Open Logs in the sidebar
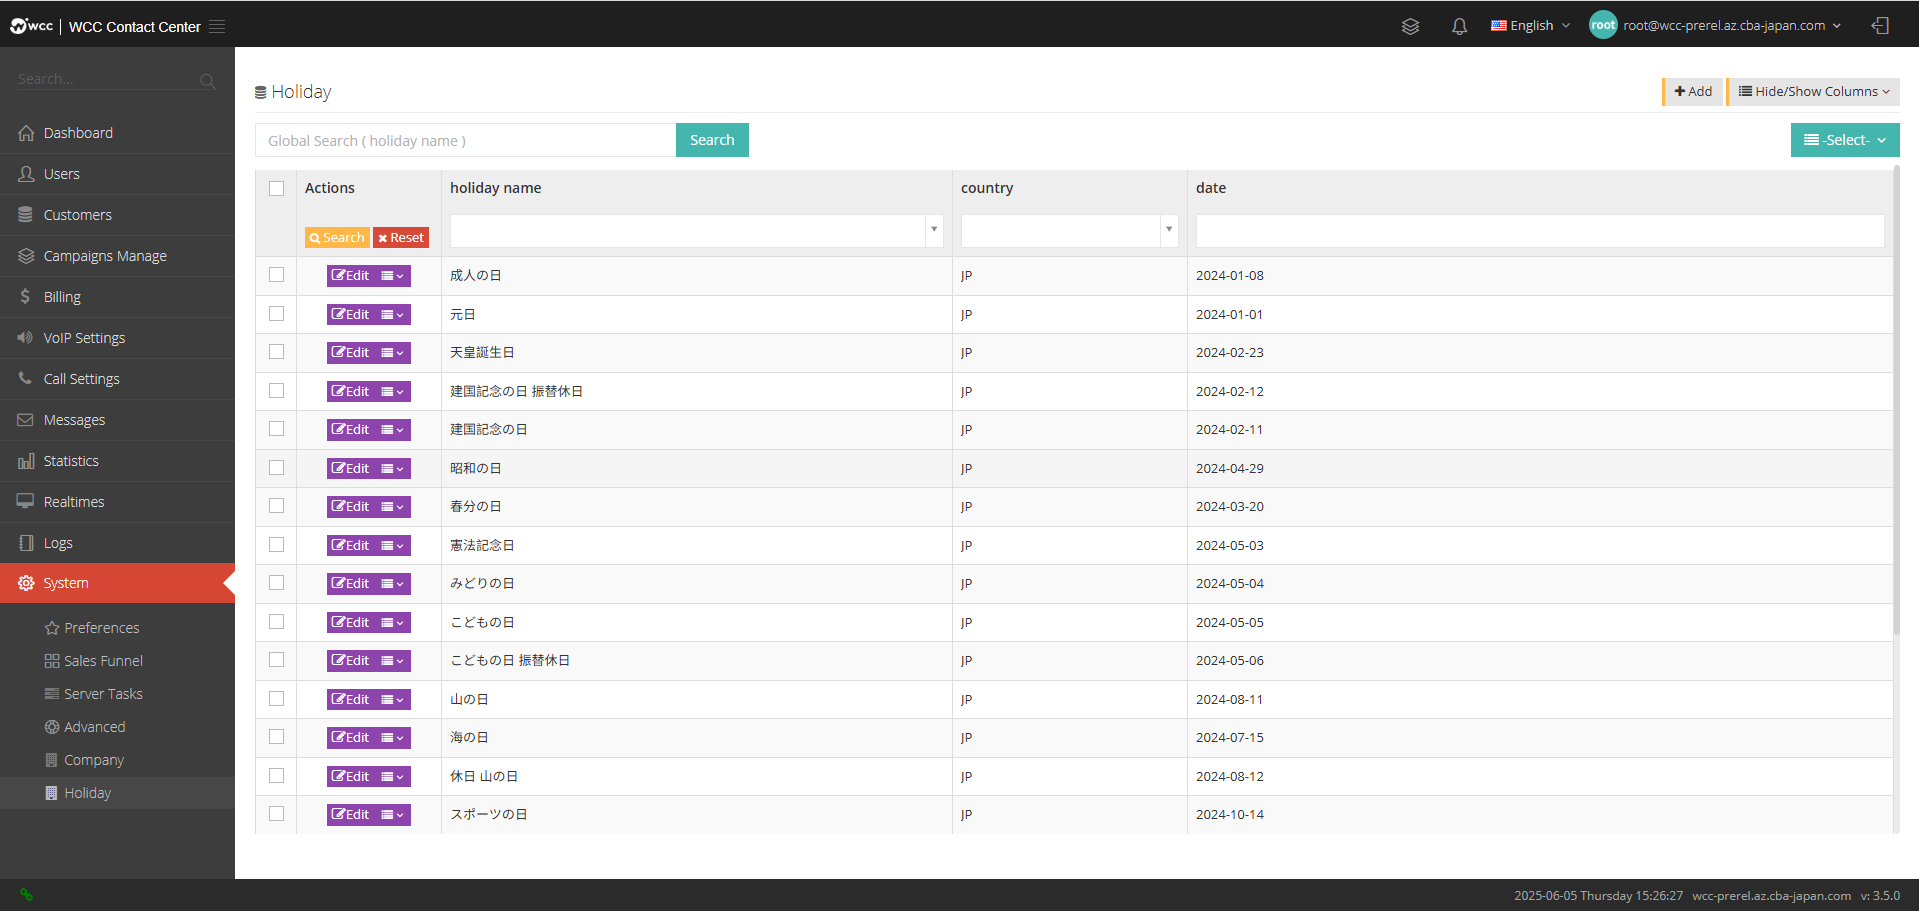The width and height of the screenshot is (1919, 911). [117, 543]
